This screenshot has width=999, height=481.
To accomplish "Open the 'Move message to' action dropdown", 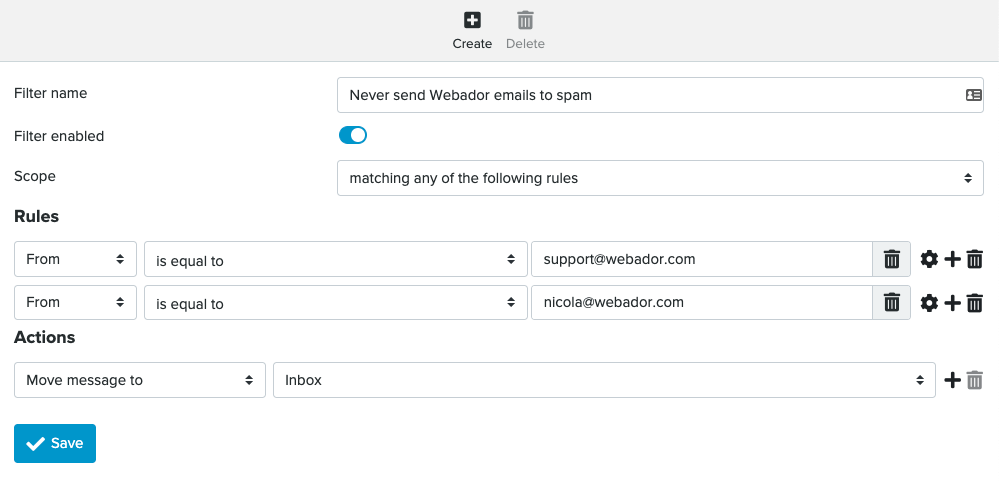I will click(x=140, y=380).
